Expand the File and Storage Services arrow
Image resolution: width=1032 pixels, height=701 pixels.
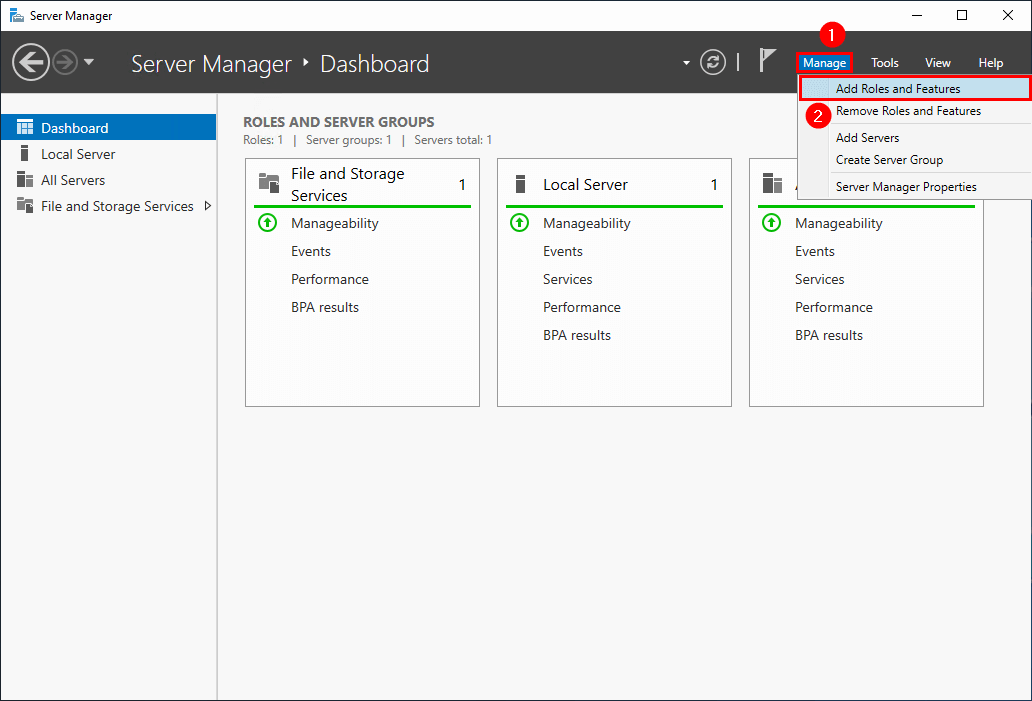[208, 206]
